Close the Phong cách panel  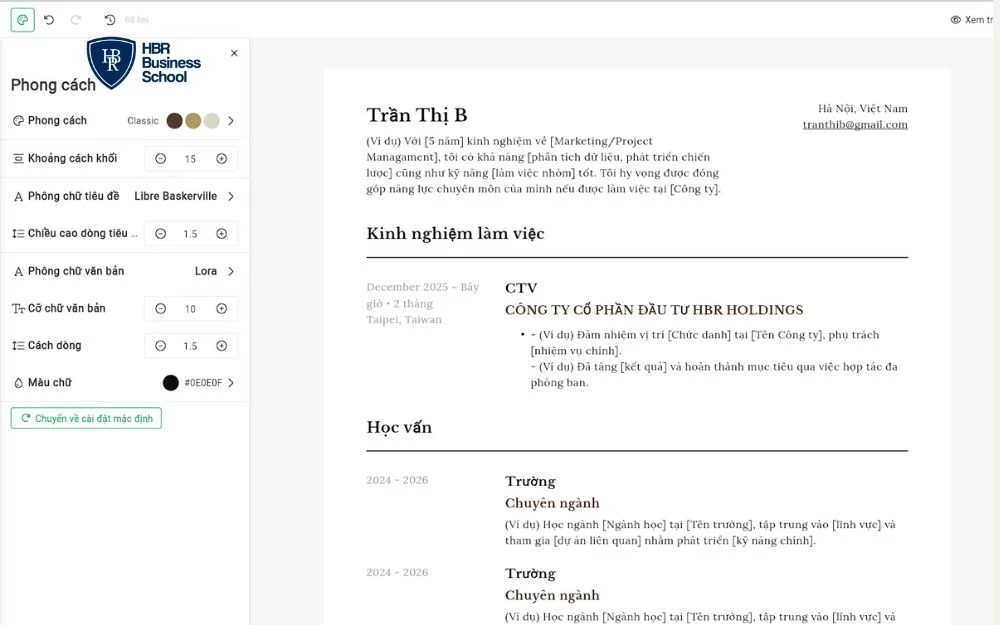click(x=234, y=53)
